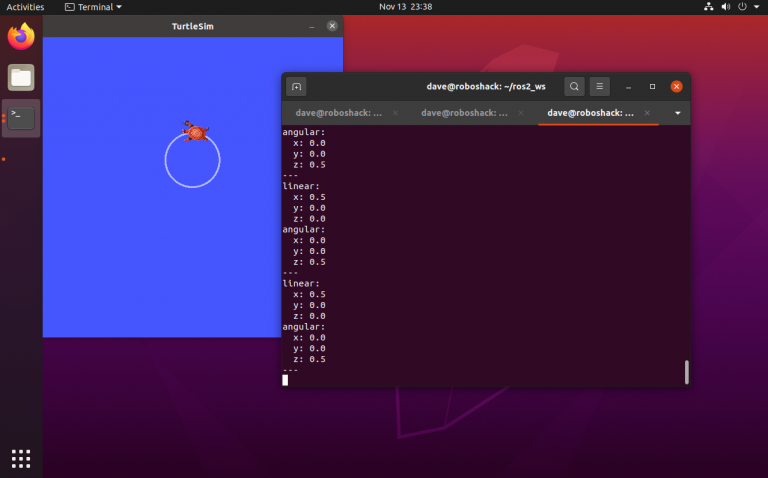Image resolution: width=768 pixels, height=478 pixels.
Task: Click the Terminal icon in dock
Action: pyautogui.click(x=21, y=118)
